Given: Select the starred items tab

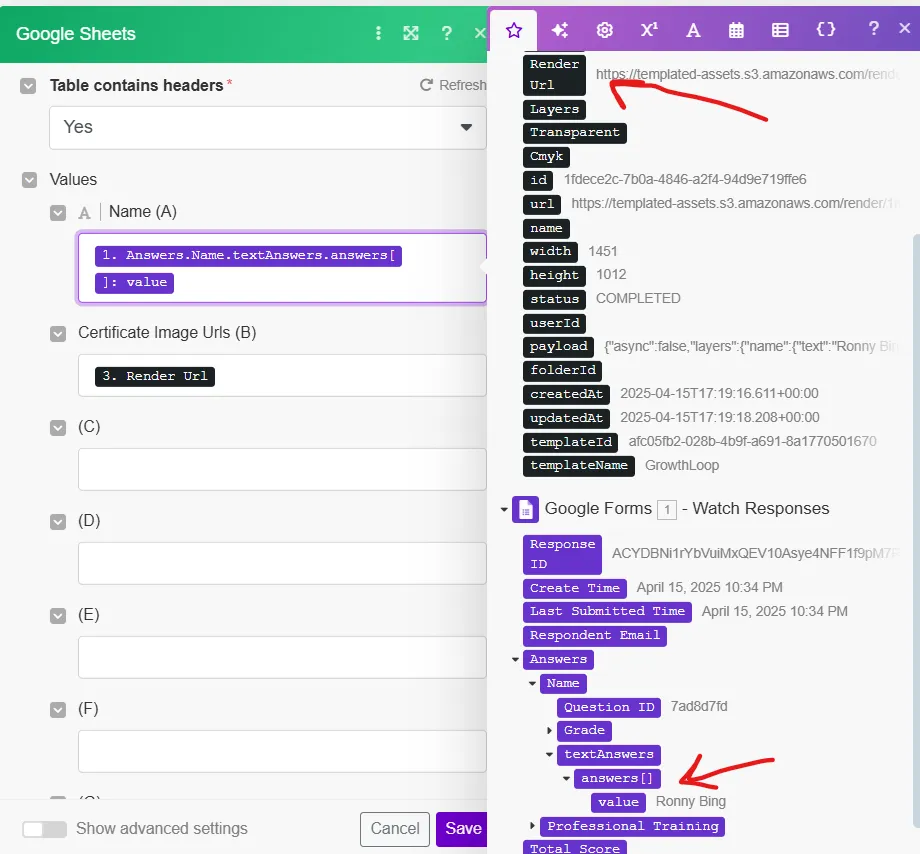Looking at the screenshot, I should click(514, 30).
